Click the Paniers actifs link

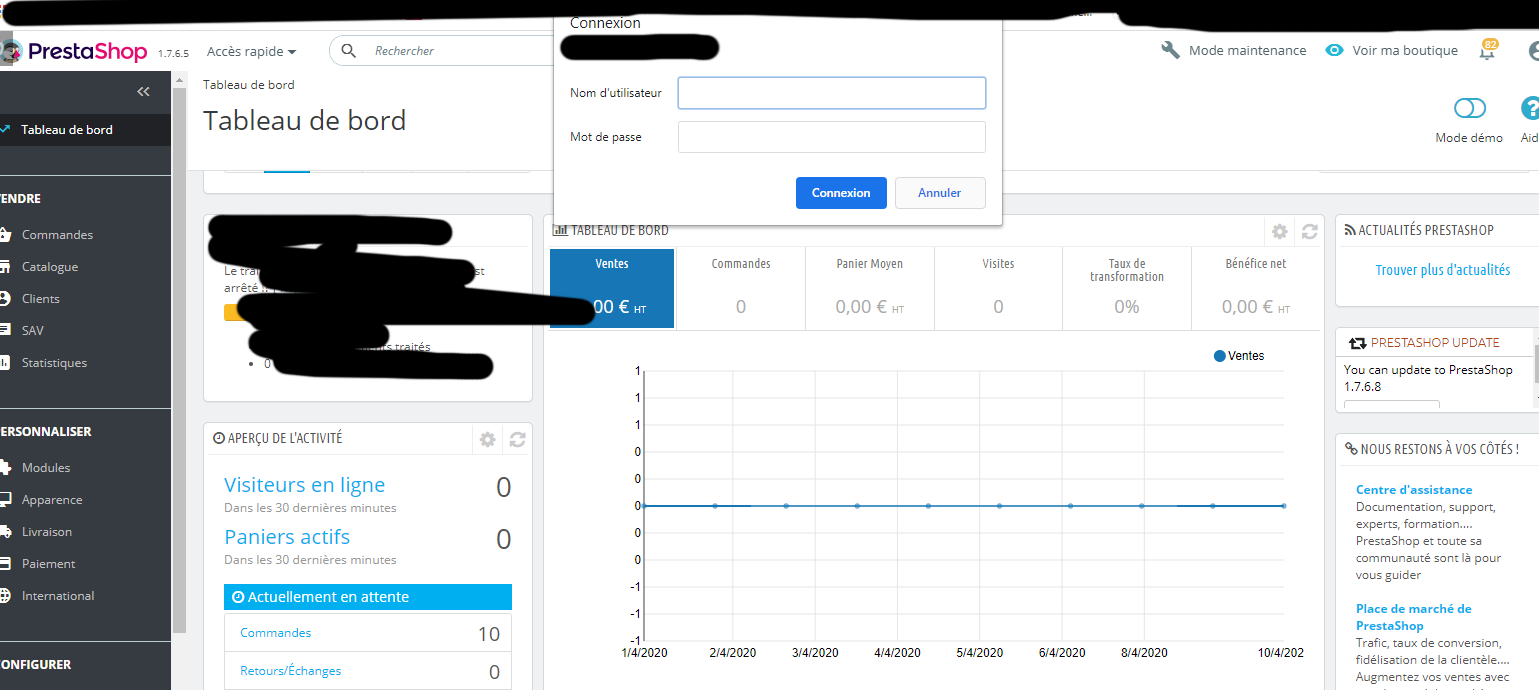pos(287,537)
